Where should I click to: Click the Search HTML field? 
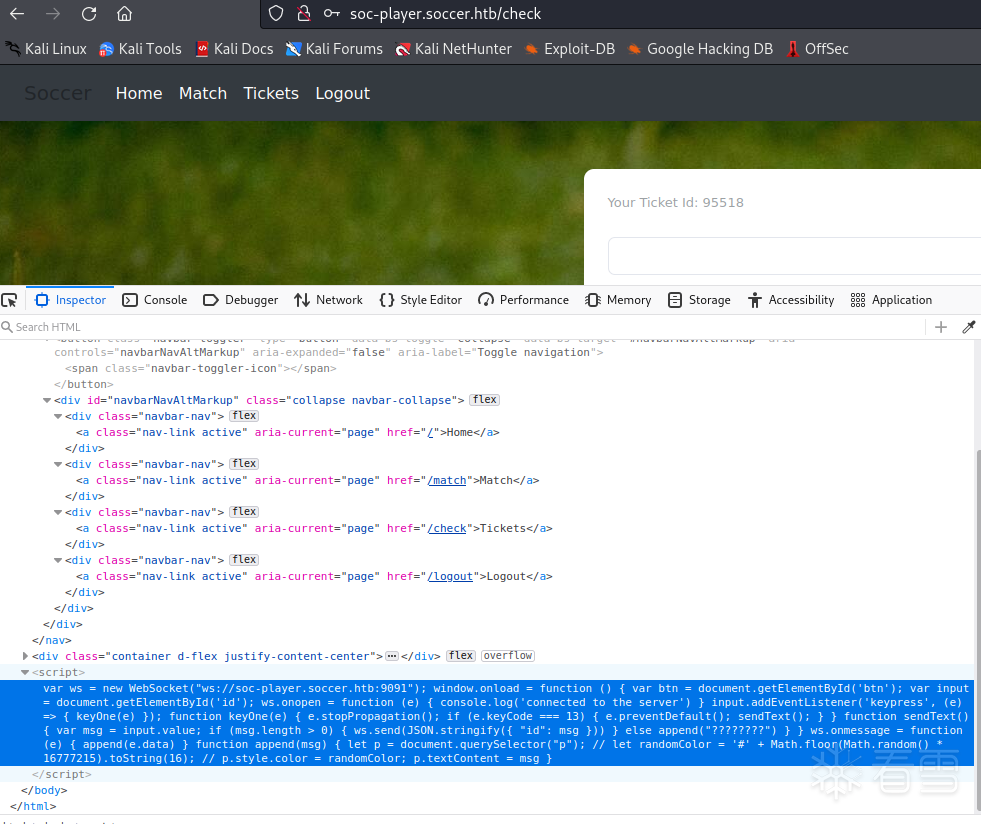point(463,327)
